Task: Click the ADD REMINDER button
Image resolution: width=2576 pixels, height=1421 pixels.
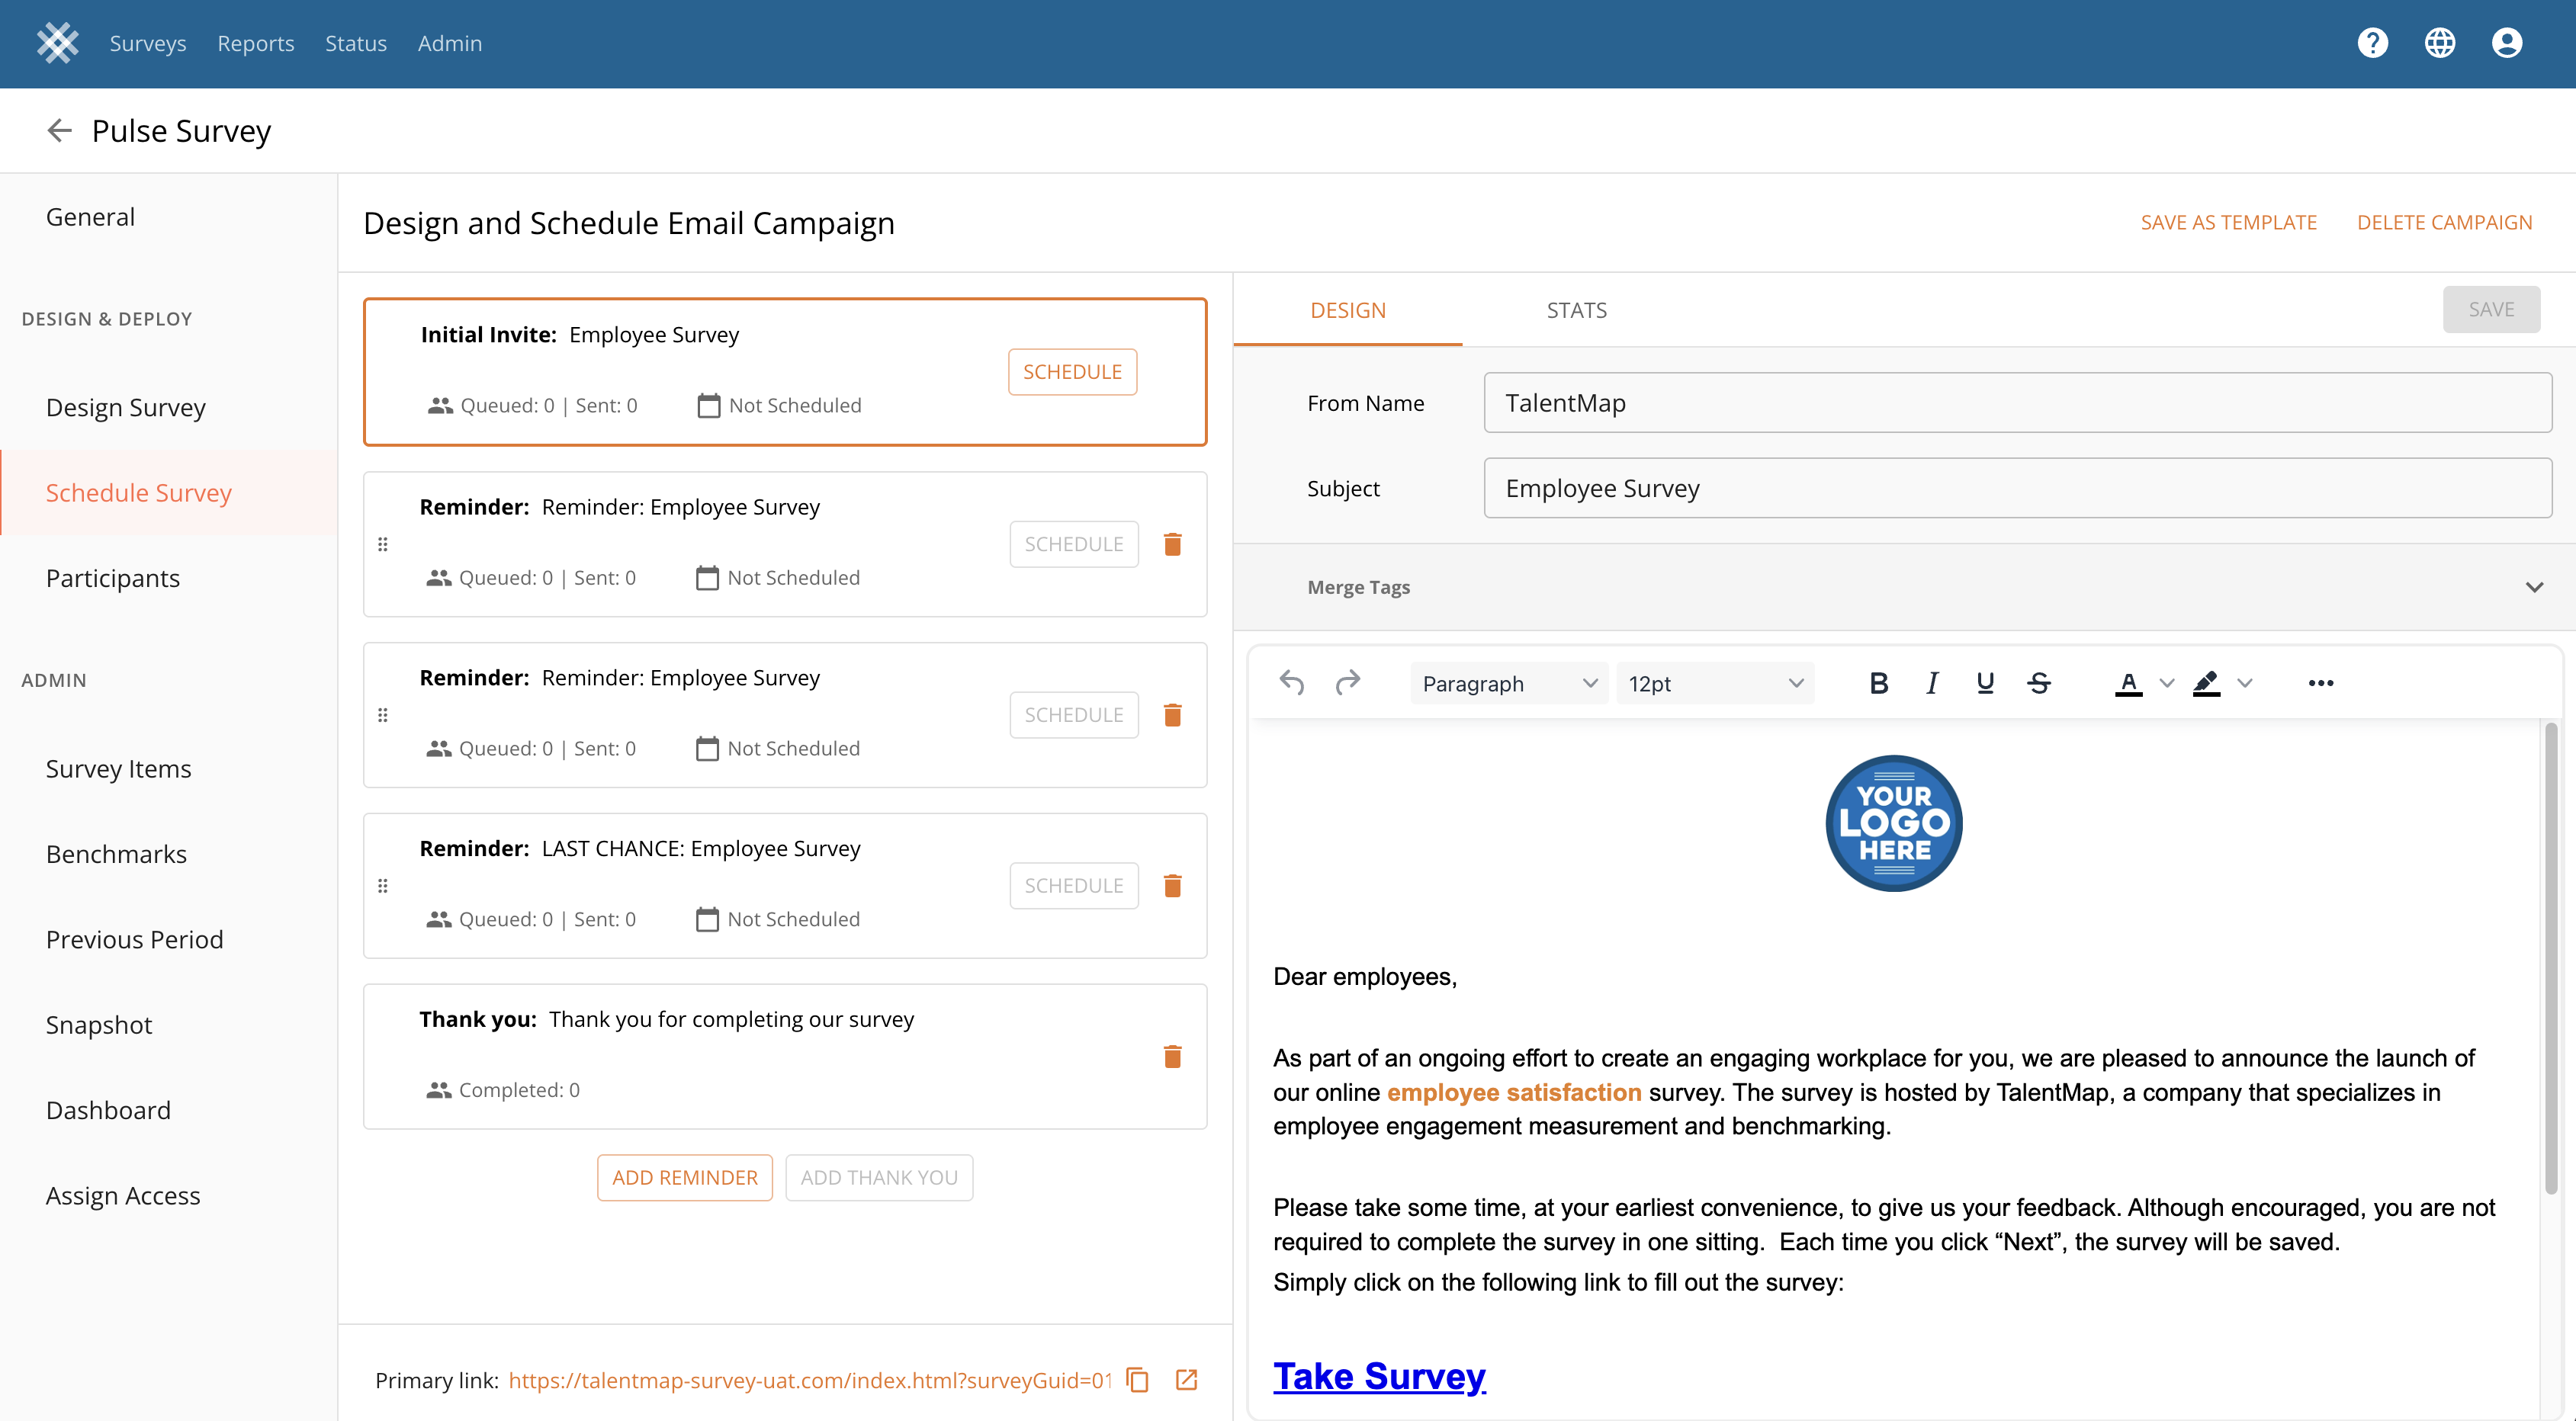Action: [x=685, y=1177]
